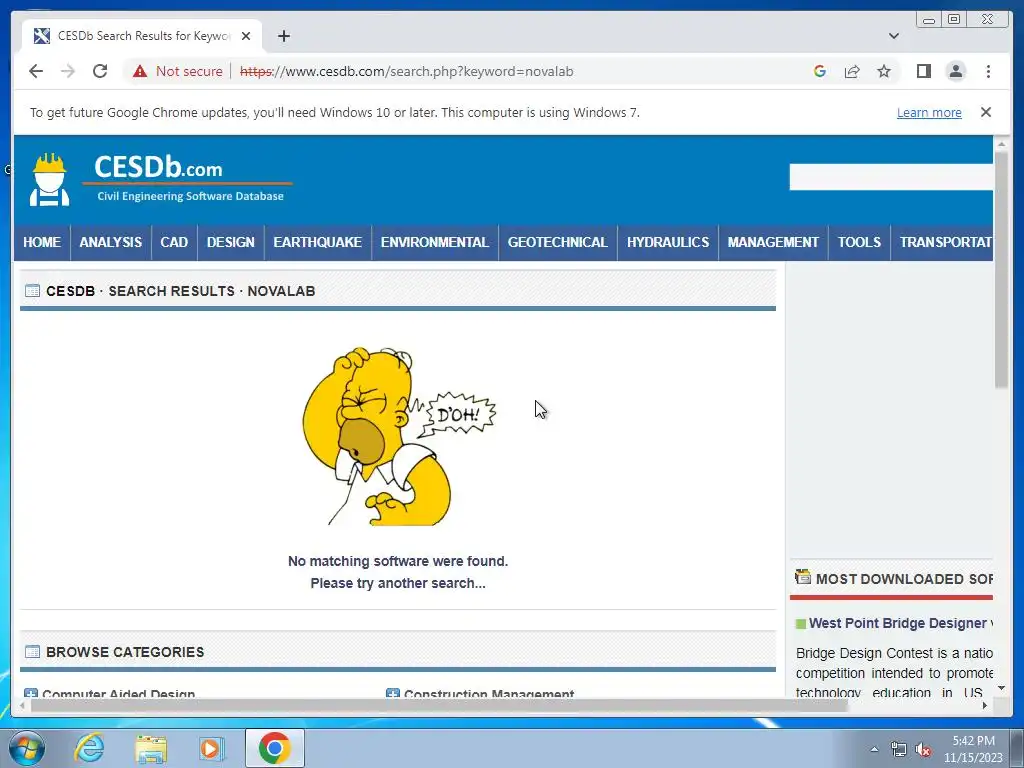The image size is (1024, 768).
Task: Dismiss the Chrome update notification bar
Action: click(x=986, y=112)
